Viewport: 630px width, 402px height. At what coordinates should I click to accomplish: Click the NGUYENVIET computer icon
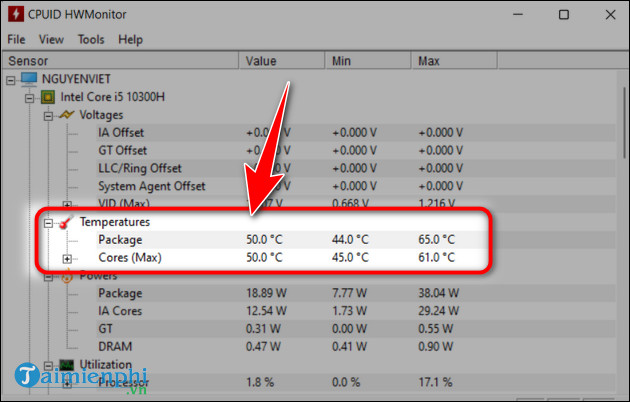(x=29, y=79)
